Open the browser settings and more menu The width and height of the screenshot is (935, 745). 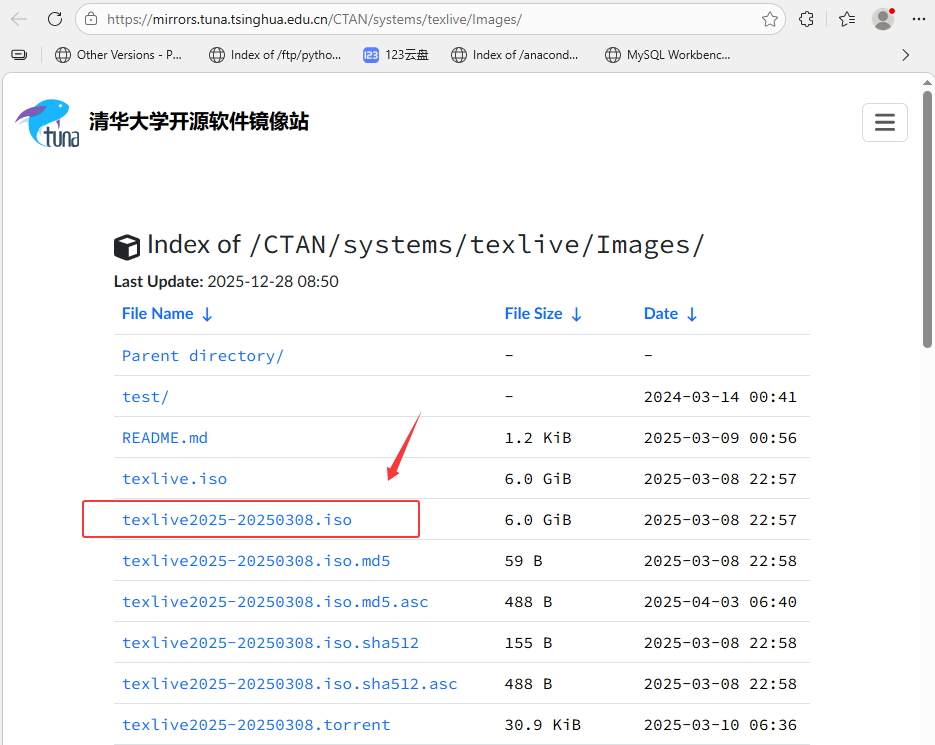click(919, 19)
